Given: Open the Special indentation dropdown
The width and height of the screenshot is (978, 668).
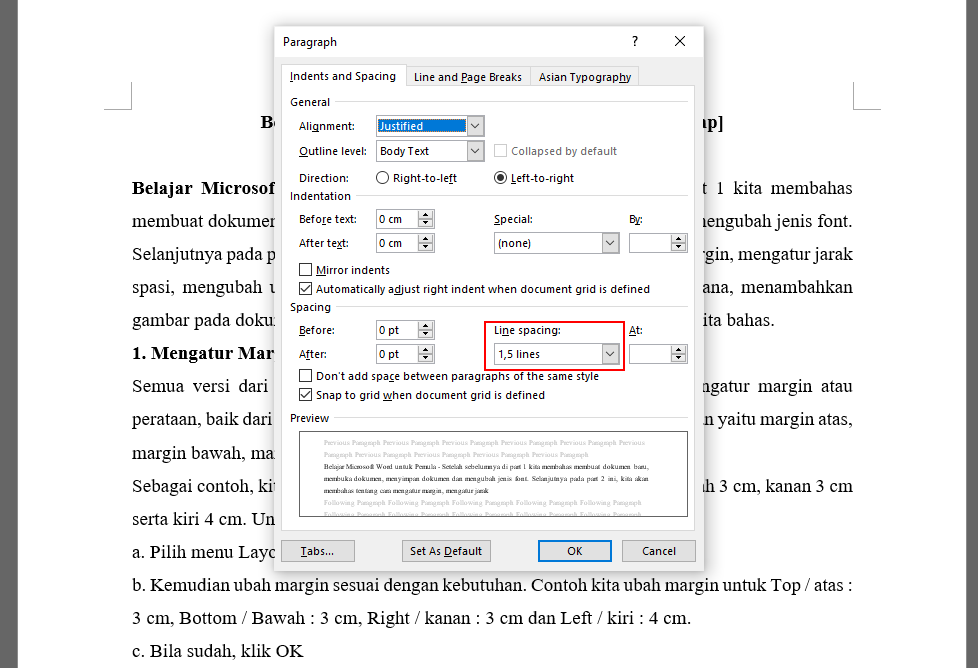Looking at the screenshot, I should [610, 243].
